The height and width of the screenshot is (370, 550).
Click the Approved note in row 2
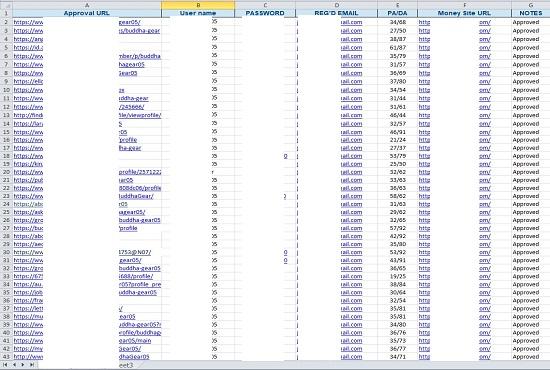526,22
